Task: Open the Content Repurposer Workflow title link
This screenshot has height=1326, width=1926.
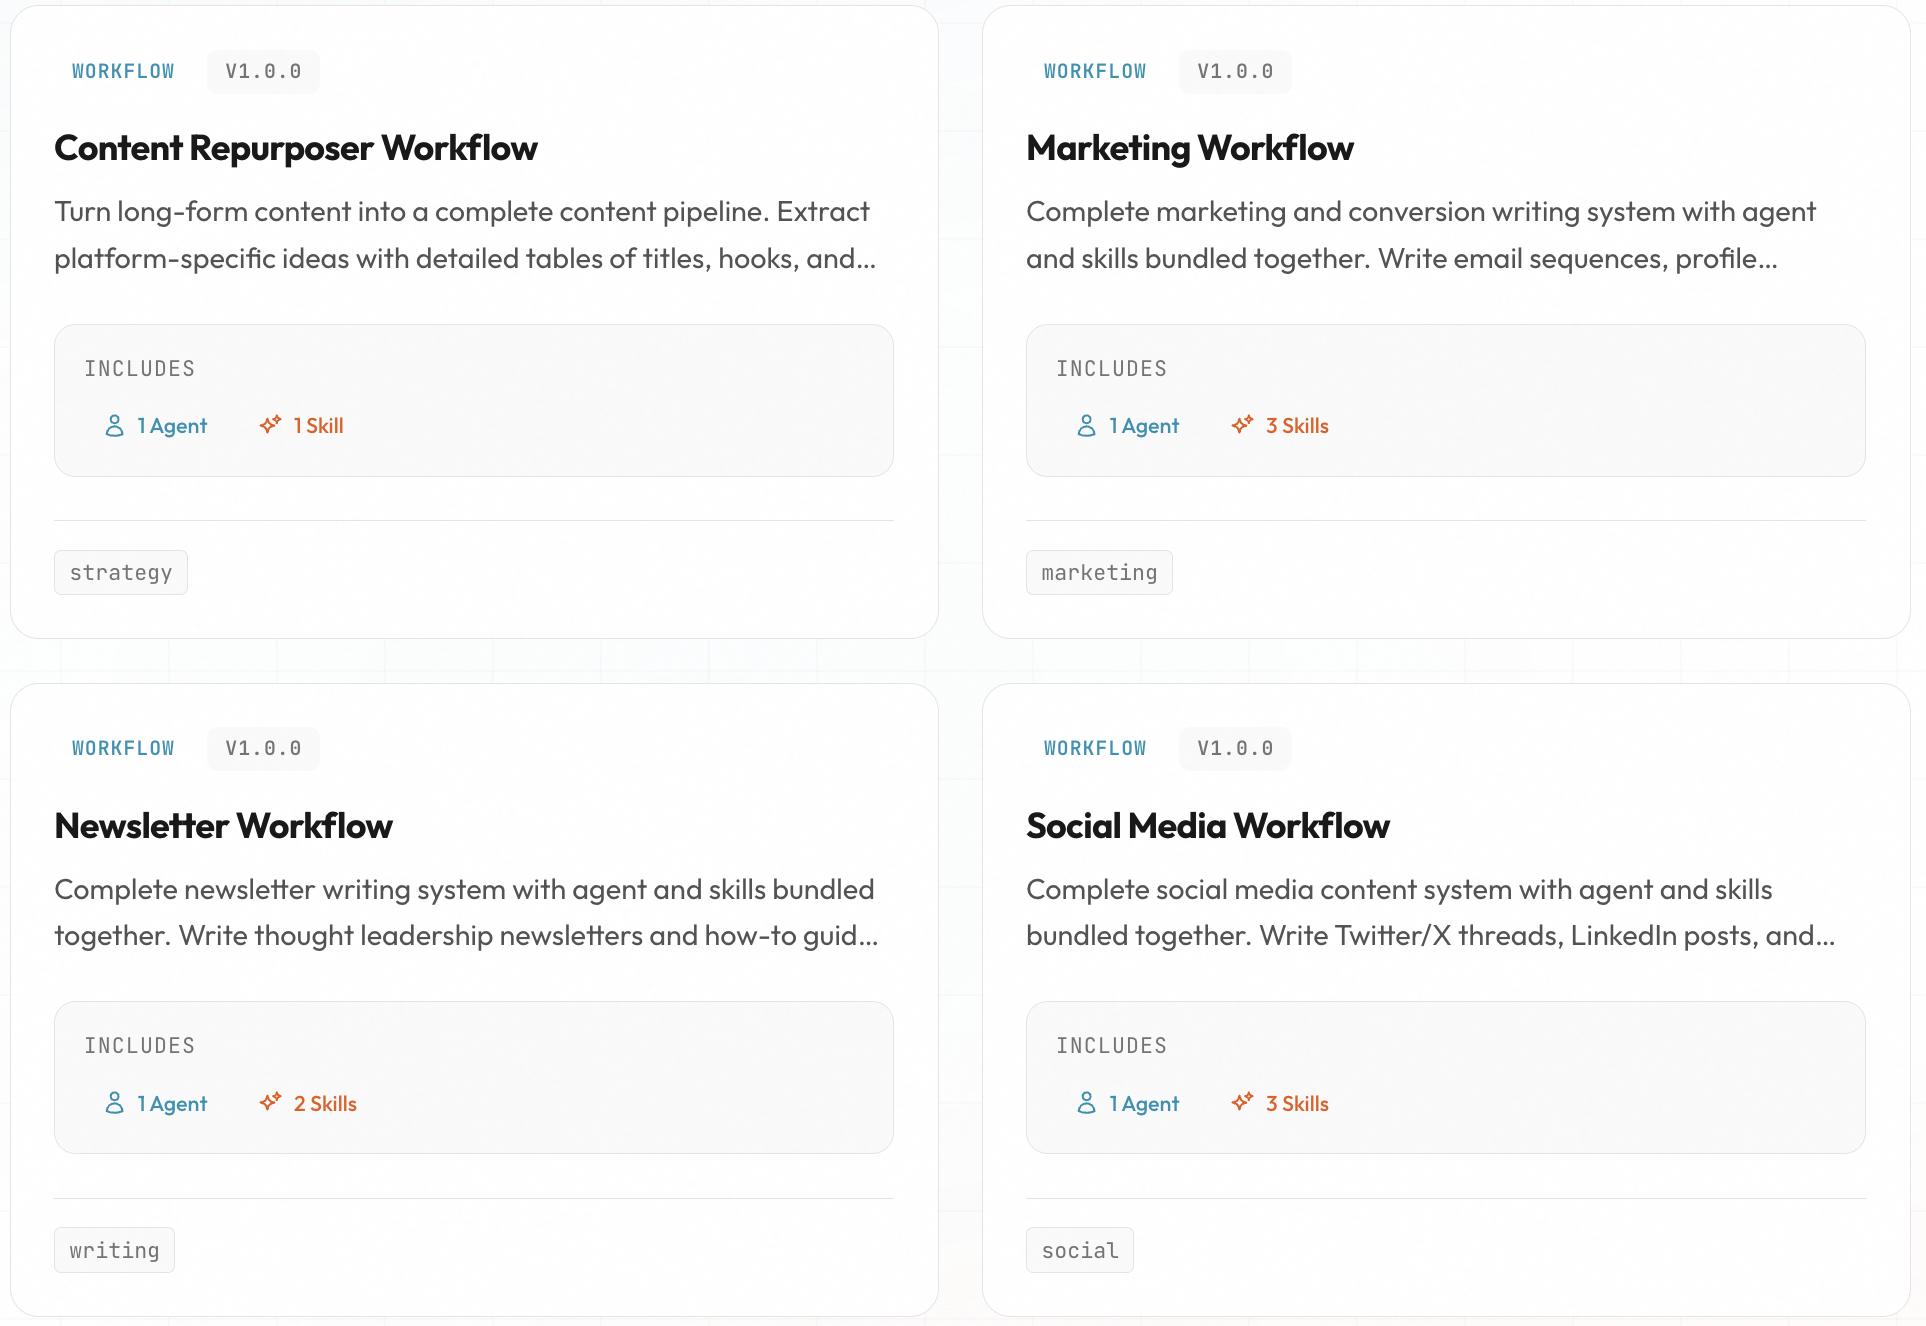Action: 296,147
